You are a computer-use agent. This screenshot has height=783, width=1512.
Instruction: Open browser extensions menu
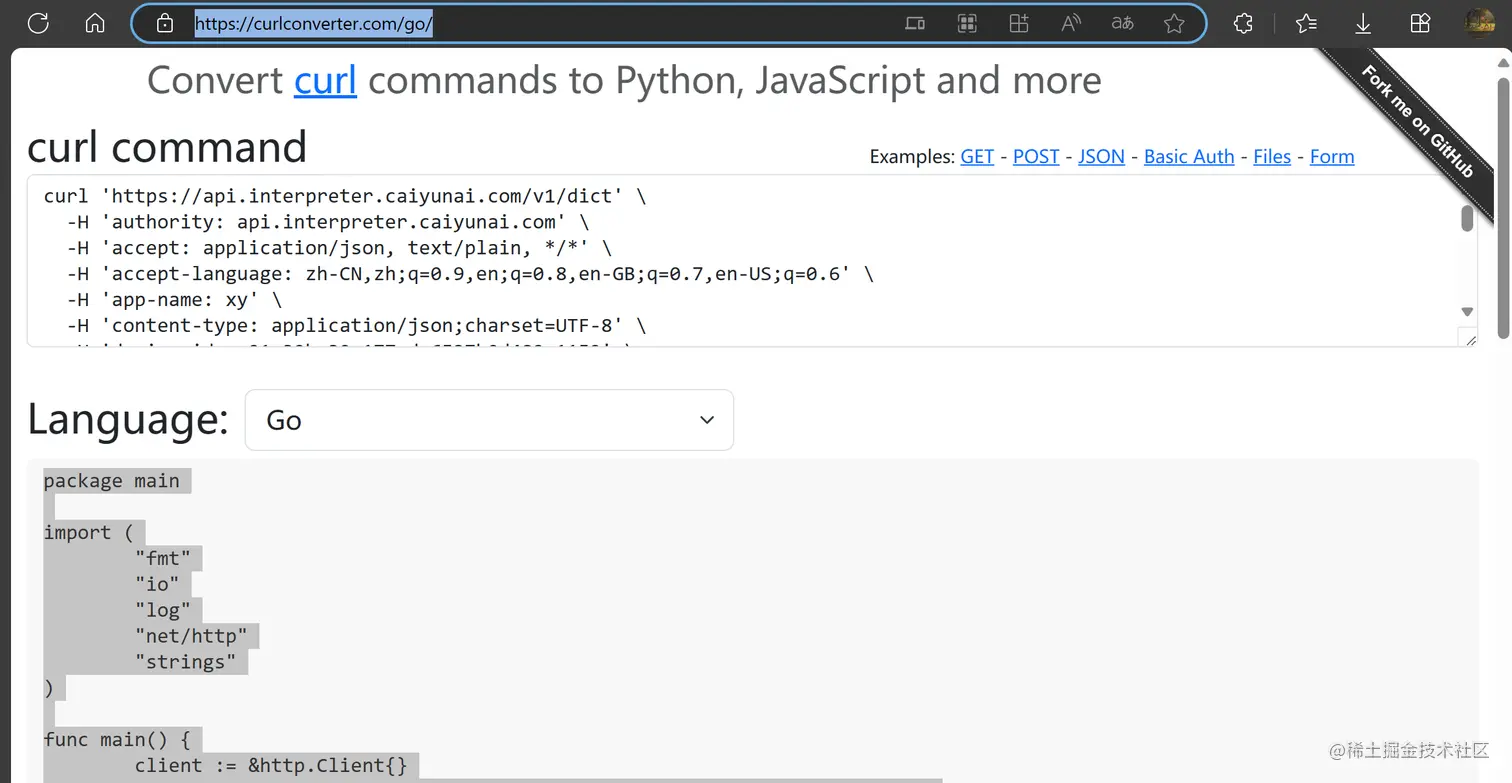click(x=1243, y=23)
